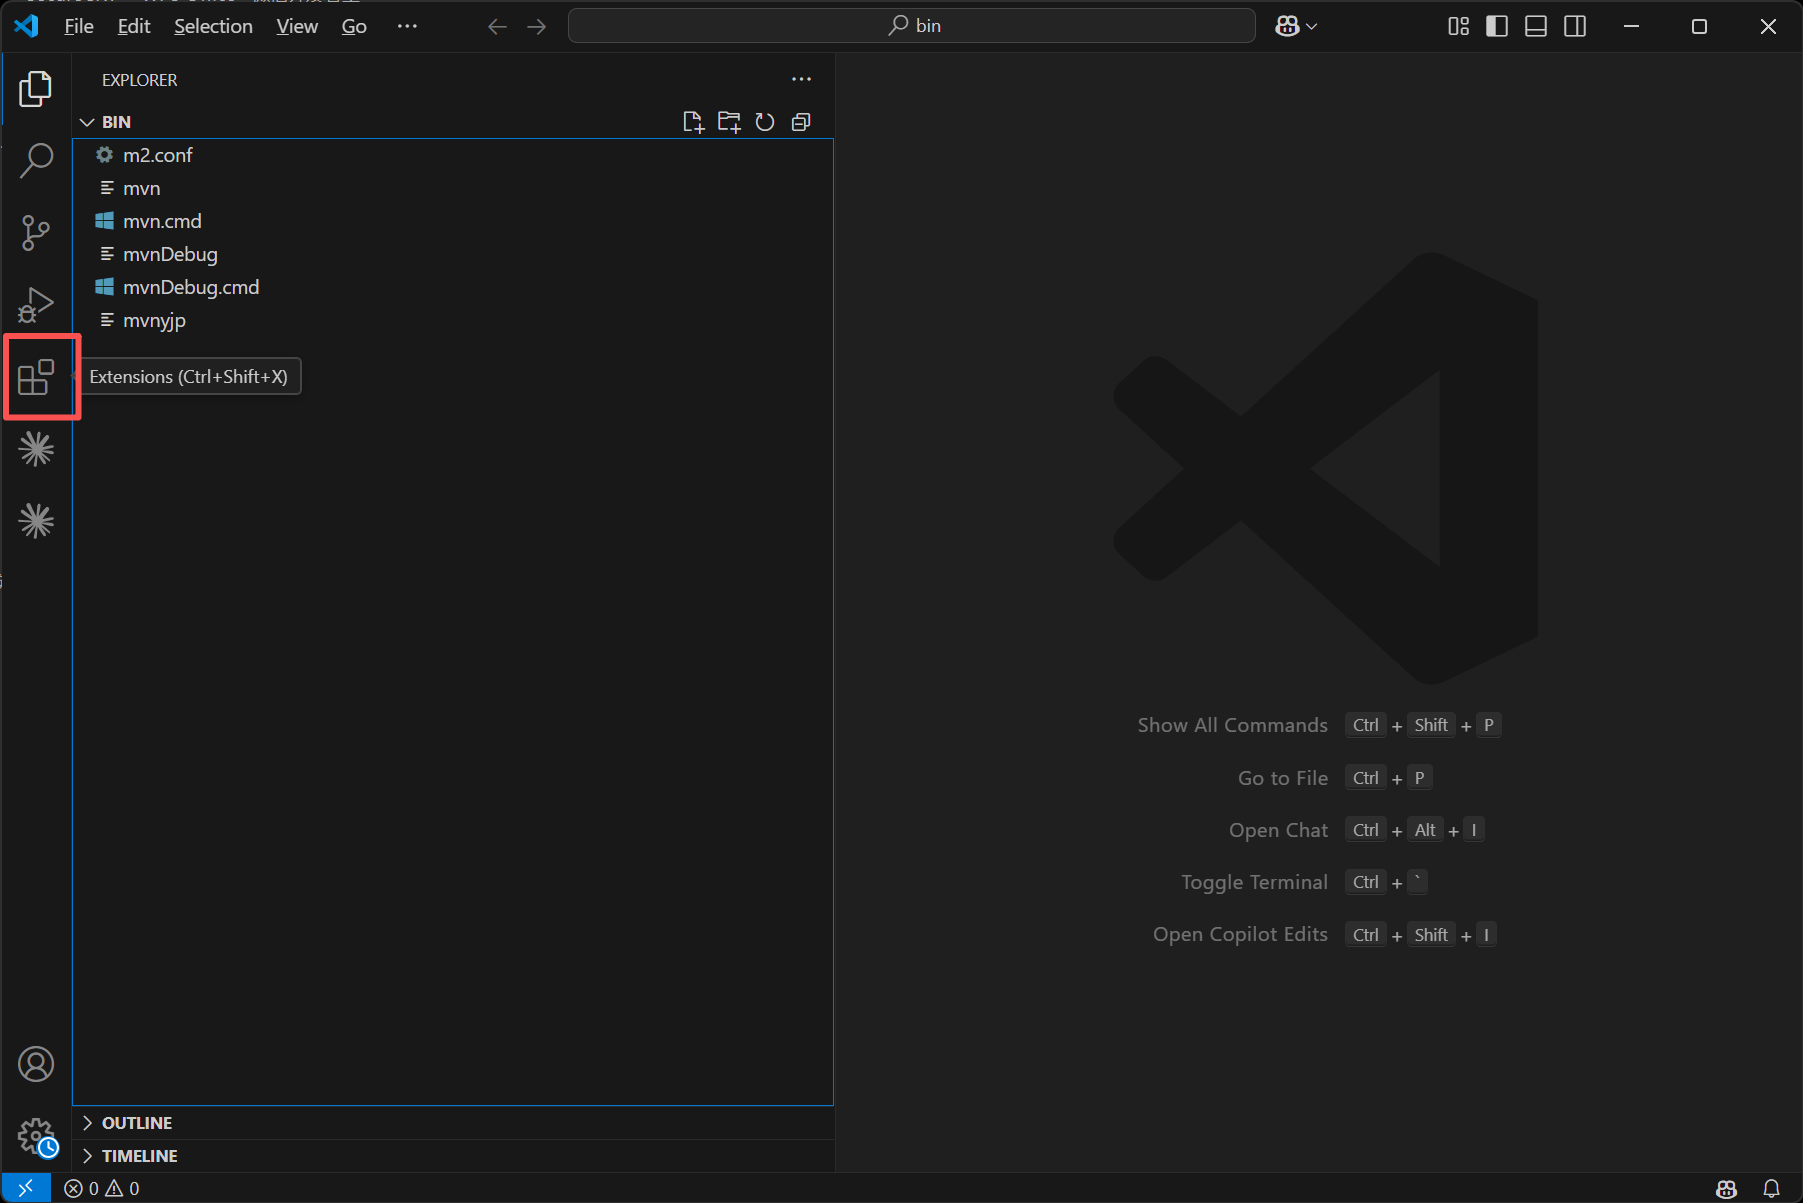Open the Copilot status icon in status bar
The width and height of the screenshot is (1803, 1203).
(x=1727, y=1188)
